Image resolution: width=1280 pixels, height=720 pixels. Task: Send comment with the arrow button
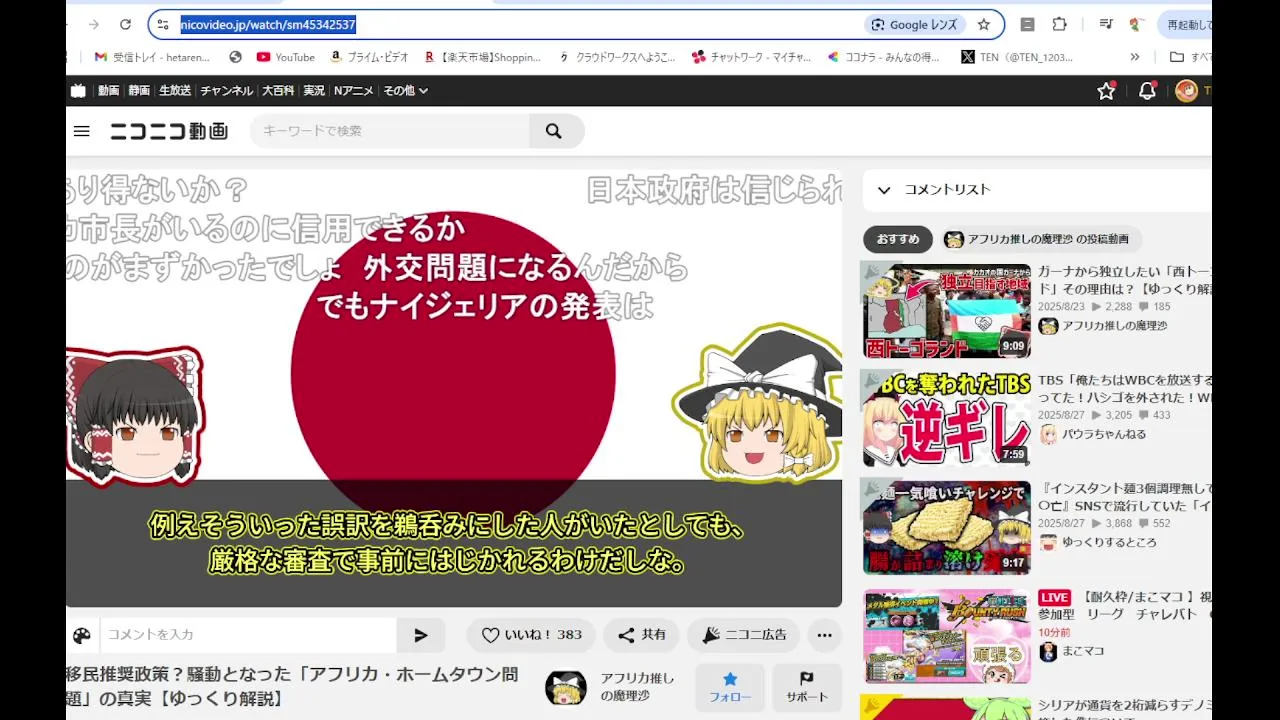[421, 635]
